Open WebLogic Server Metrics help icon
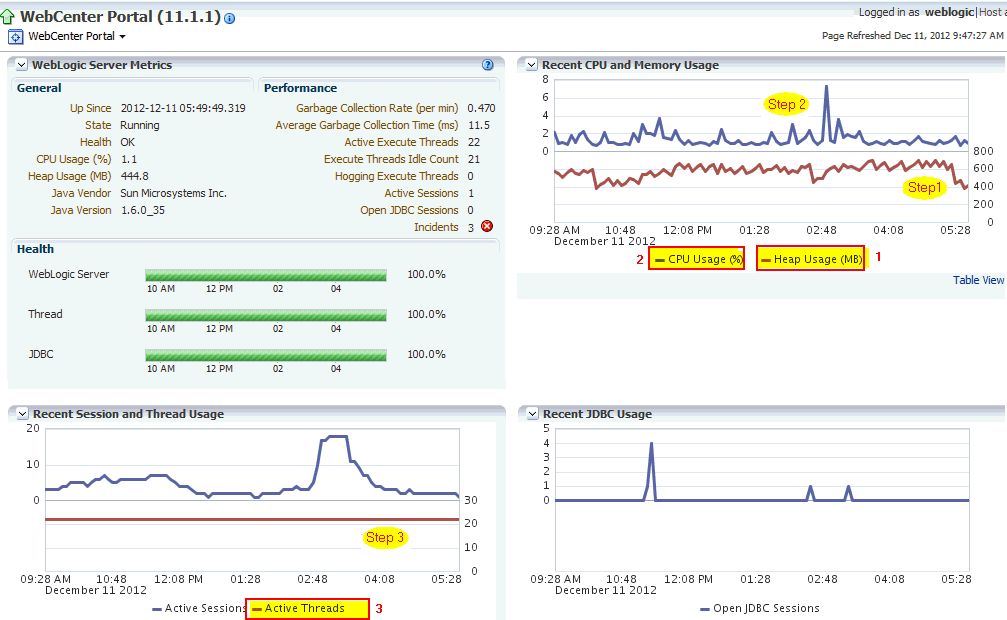 click(487, 65)
